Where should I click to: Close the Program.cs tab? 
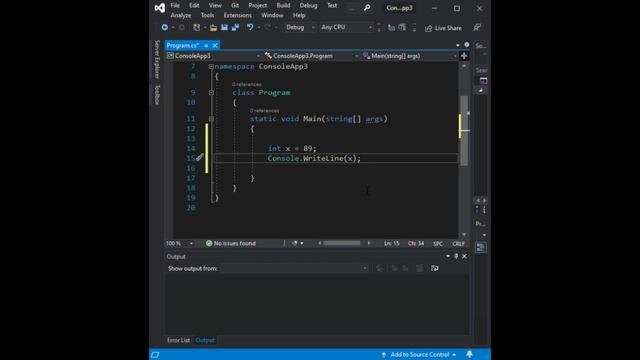215,45
